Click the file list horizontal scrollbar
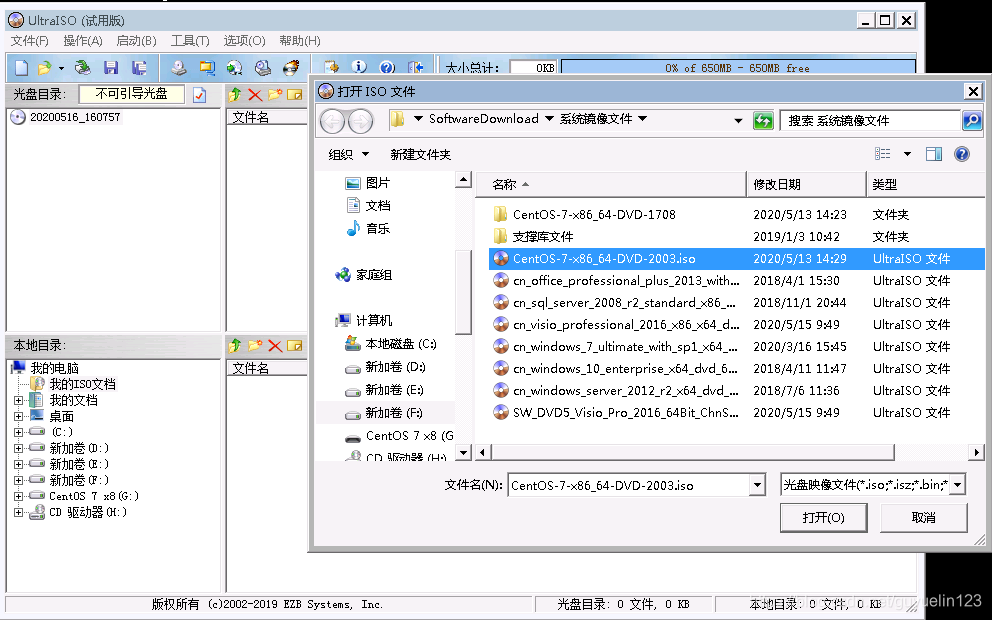Viewport: 992px width, 620px height. pos(693,452)
